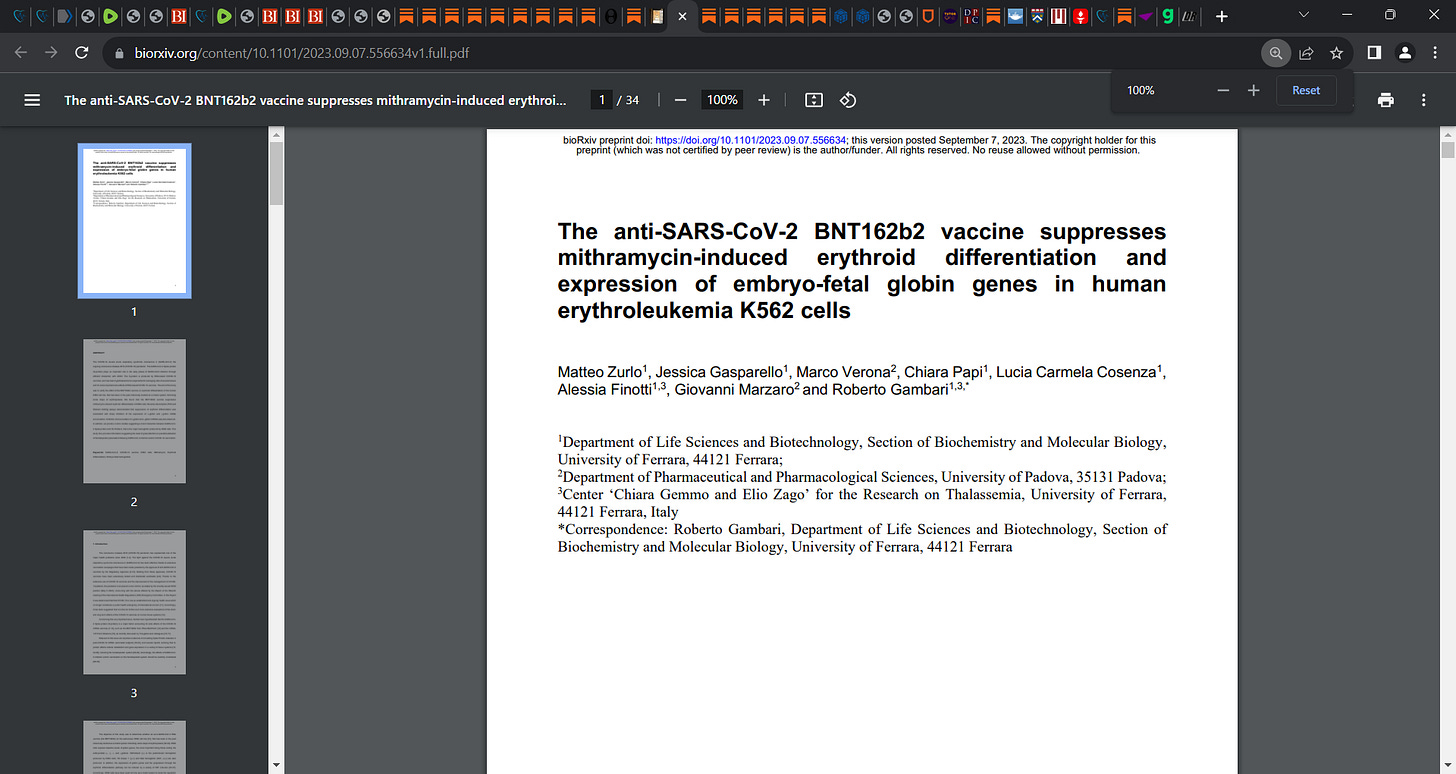The width and height of the screenshot is (1456, 774).
Task: Switch to the purple triangle tab
Action: coord(1145,16)
